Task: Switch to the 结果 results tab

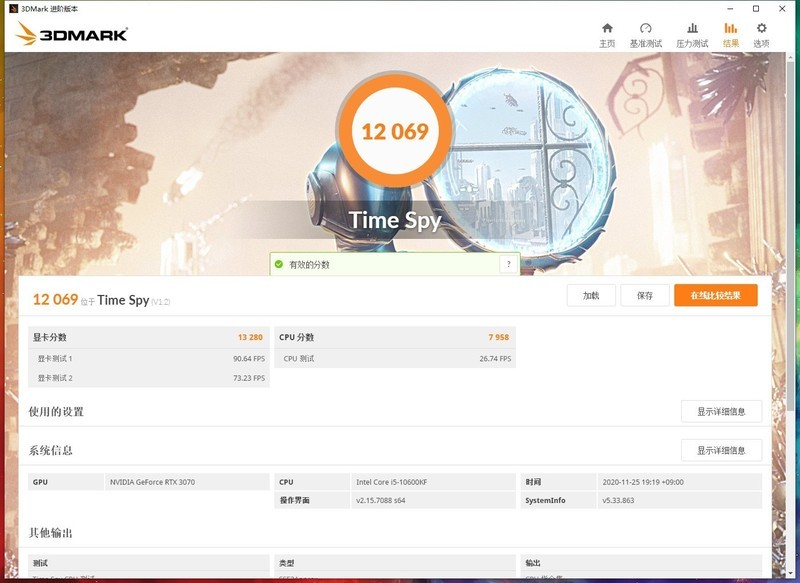Action: click(729, 35)
